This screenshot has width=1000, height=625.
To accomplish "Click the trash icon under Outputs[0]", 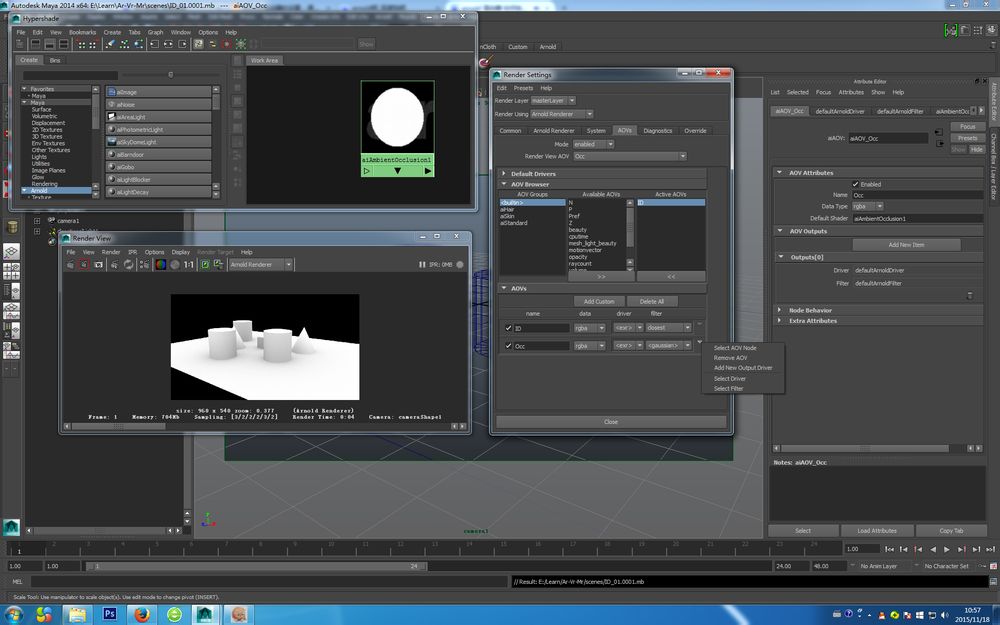I will coord(970,296).
